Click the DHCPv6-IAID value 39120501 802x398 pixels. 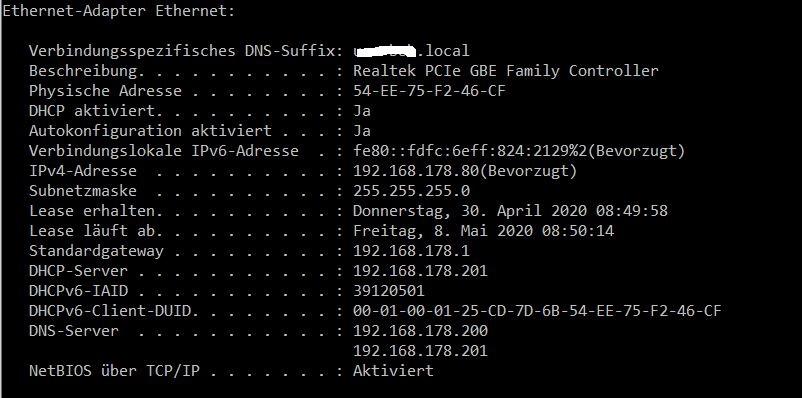click(389, 291)
